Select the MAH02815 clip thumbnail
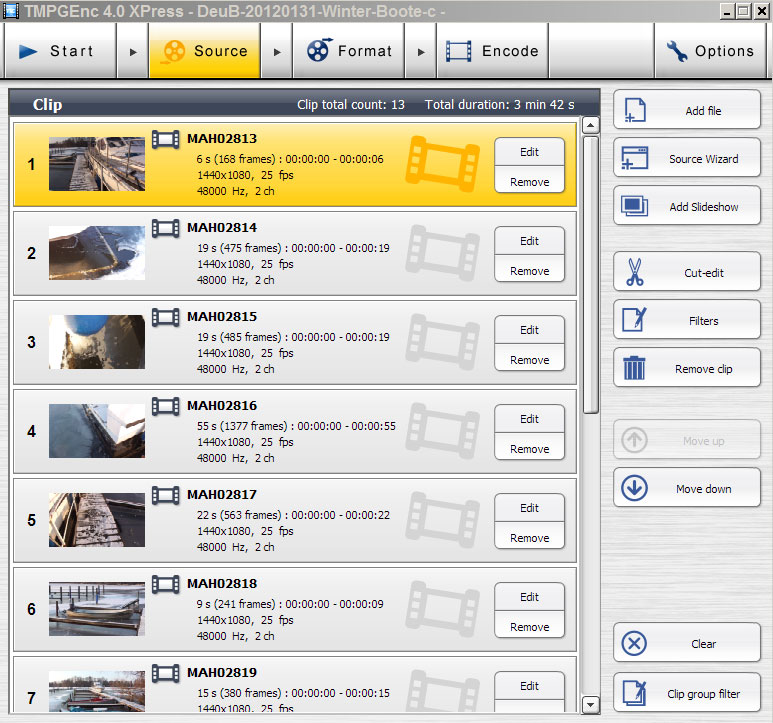773x723 pixels. coord(96,342)
